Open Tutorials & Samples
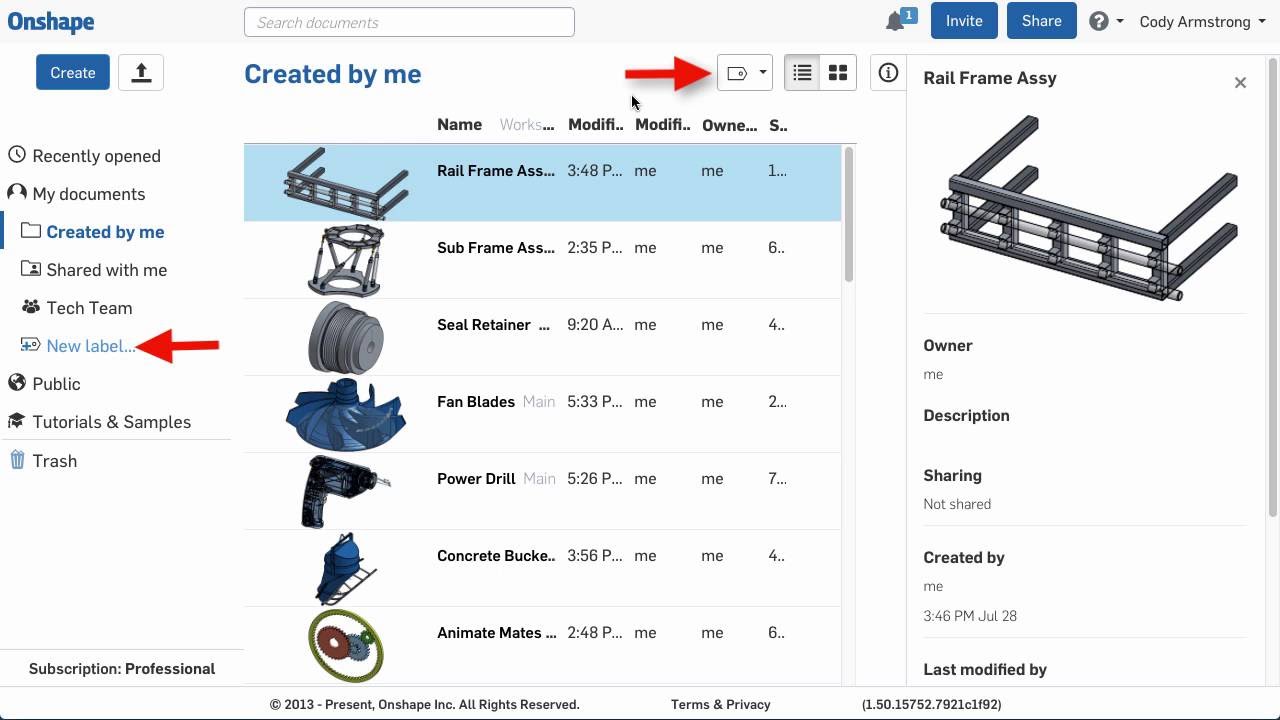 coord(111,422)
